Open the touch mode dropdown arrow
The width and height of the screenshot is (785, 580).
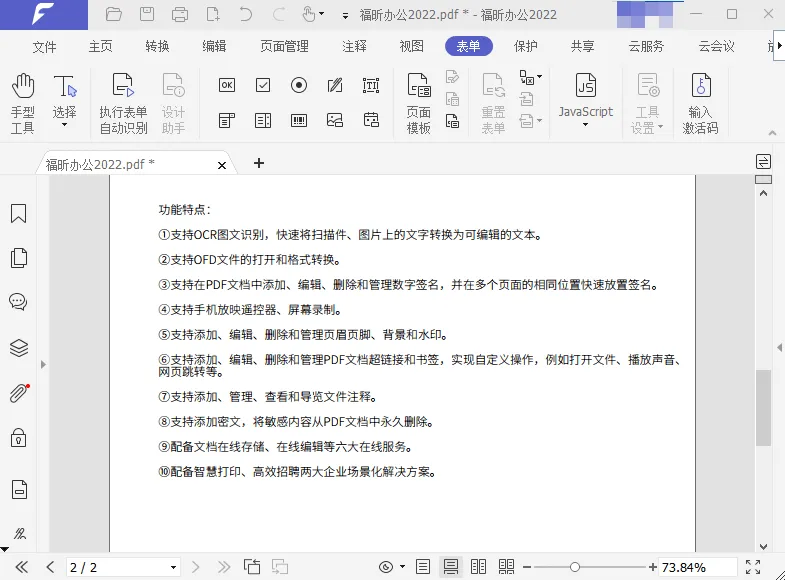pos(321,14)
